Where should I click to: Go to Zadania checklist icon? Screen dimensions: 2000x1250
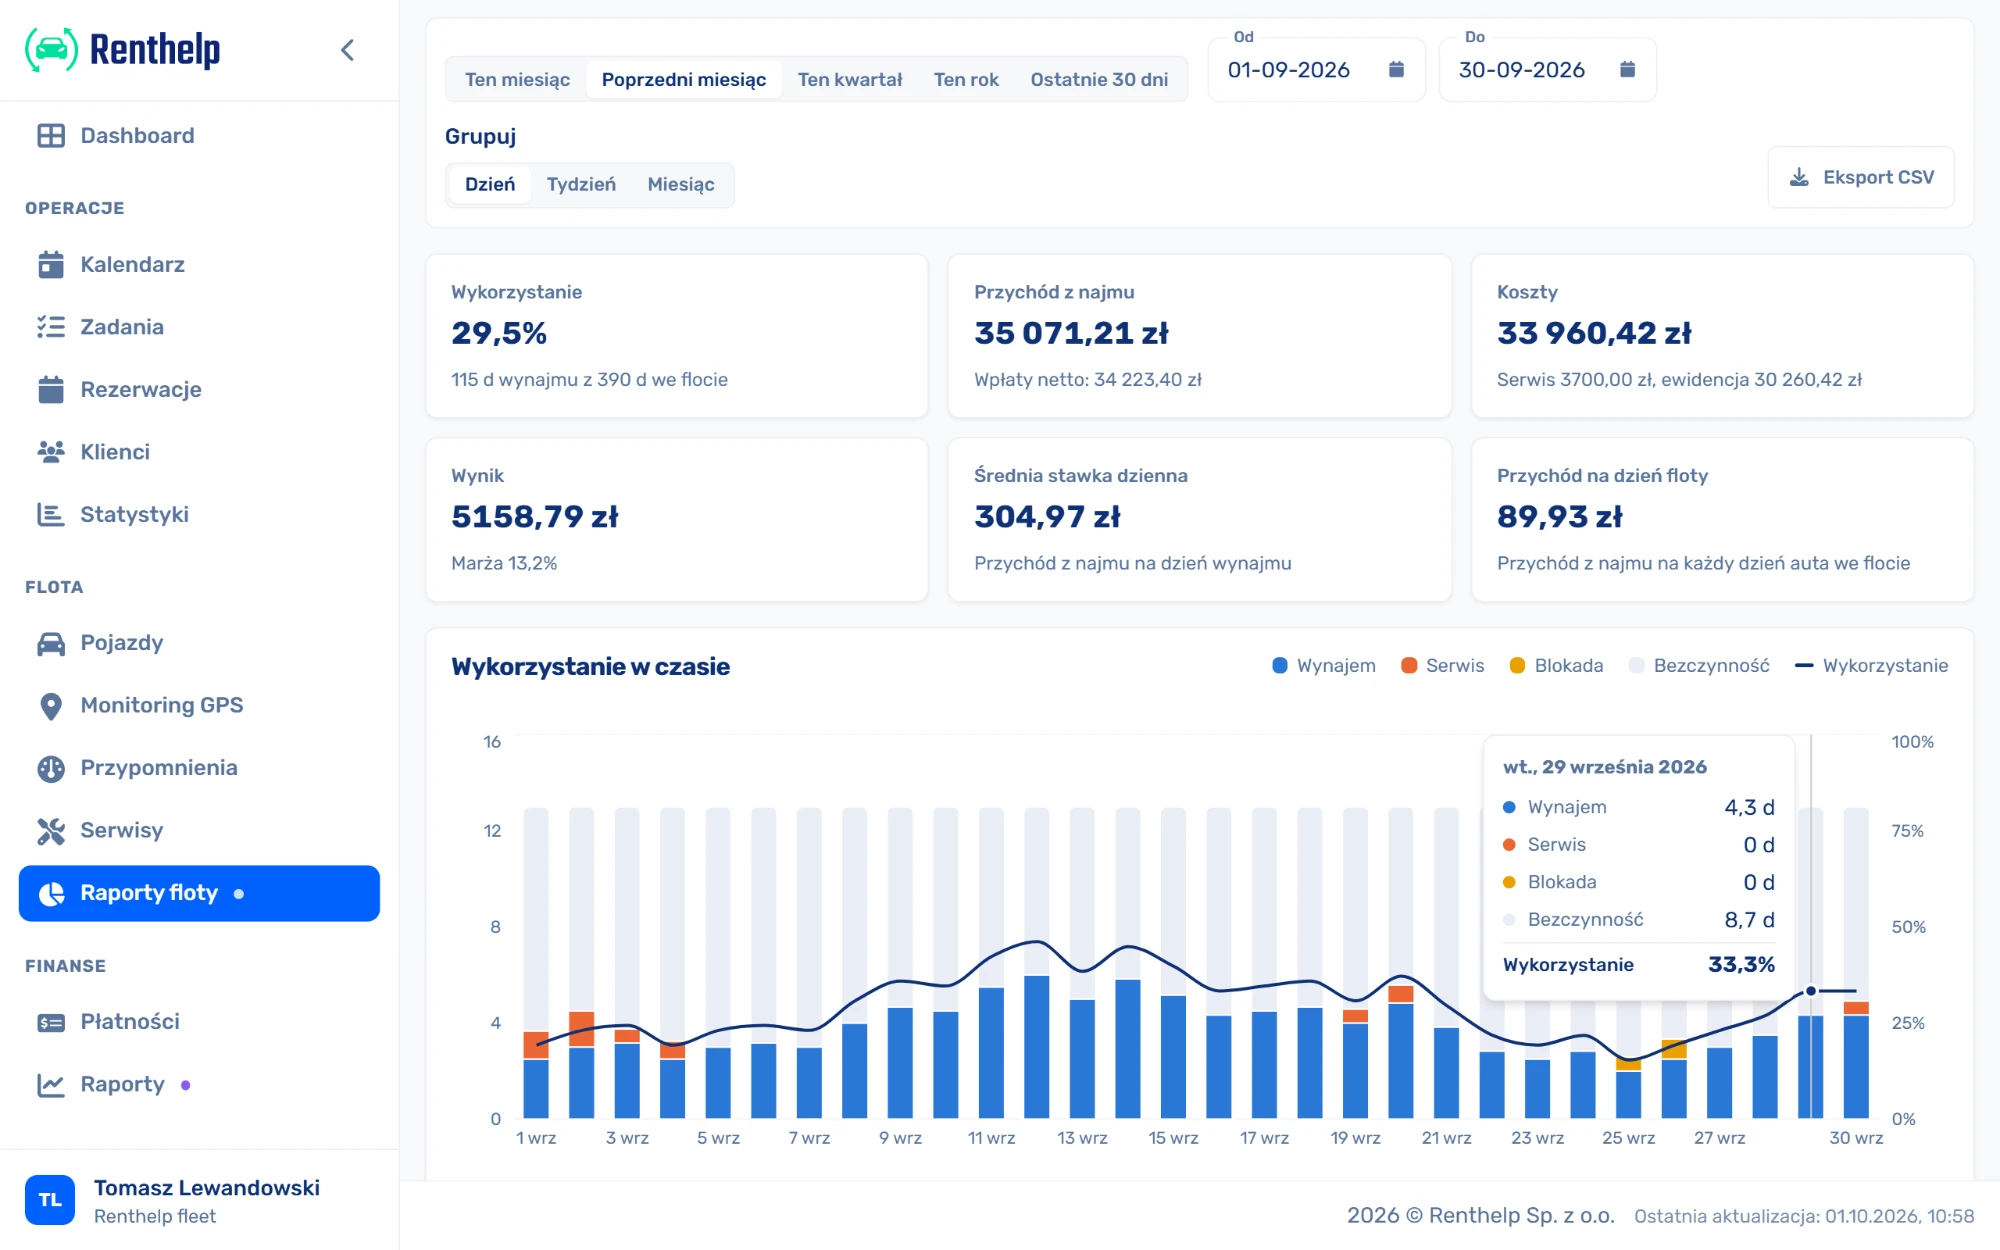(x=51, y=327)
